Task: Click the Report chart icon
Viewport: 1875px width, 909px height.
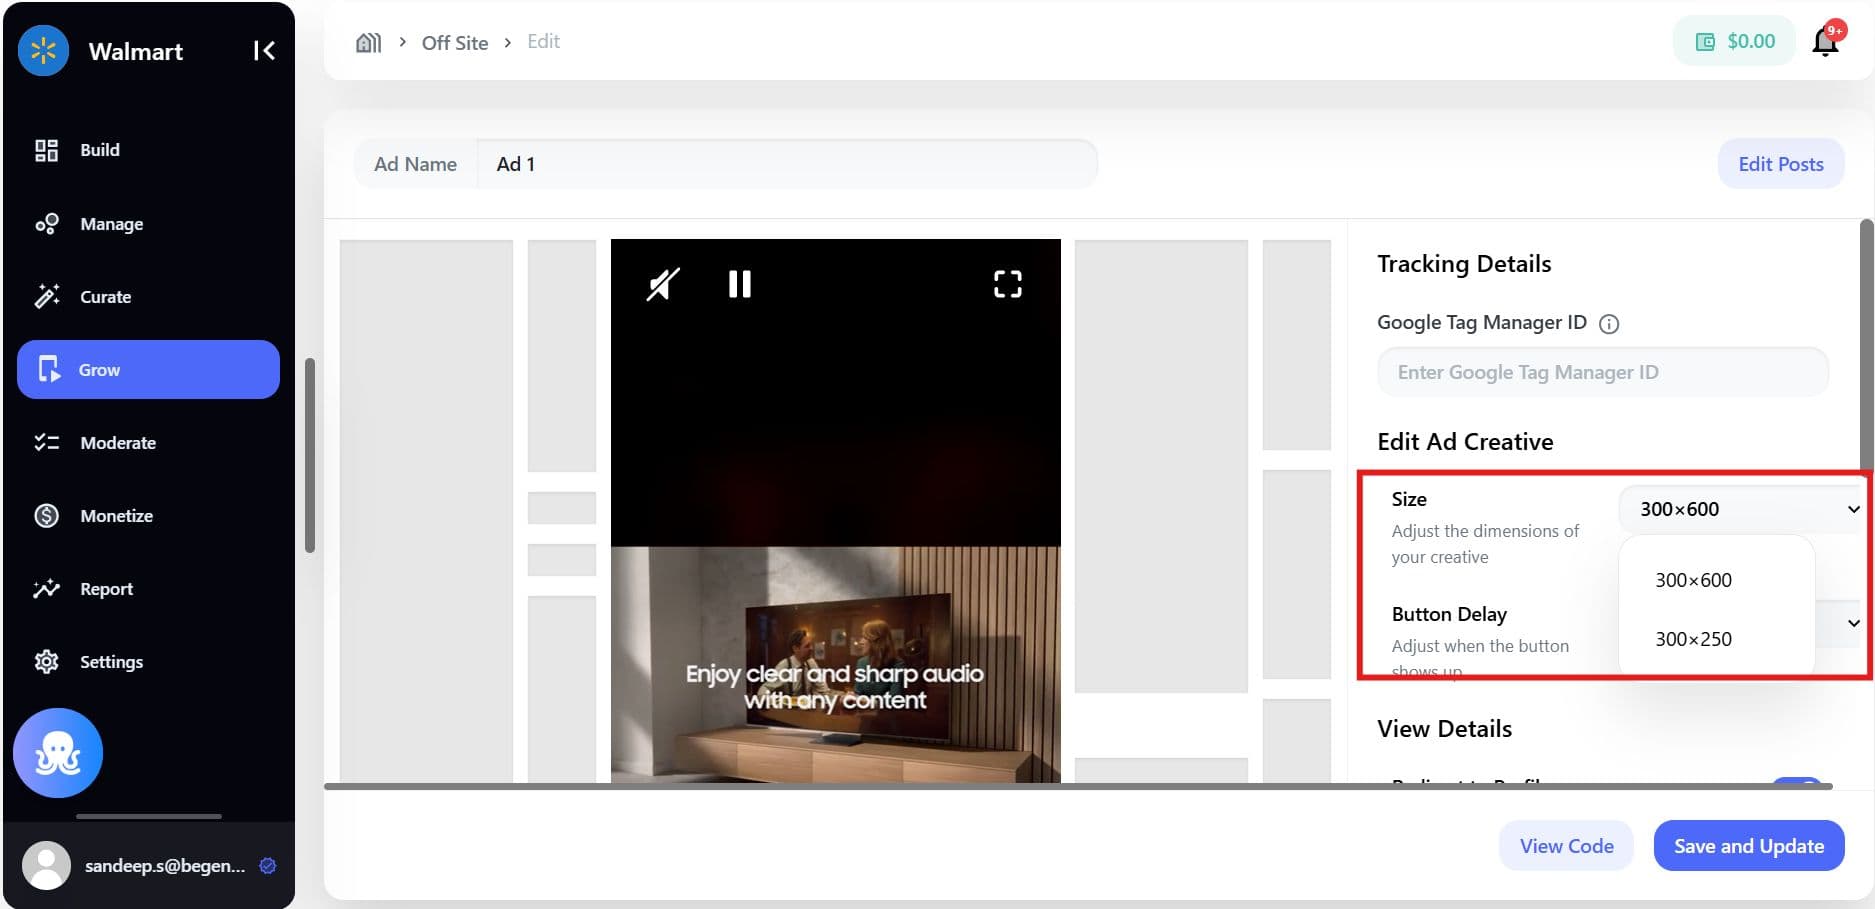Action: coord(46,589)
